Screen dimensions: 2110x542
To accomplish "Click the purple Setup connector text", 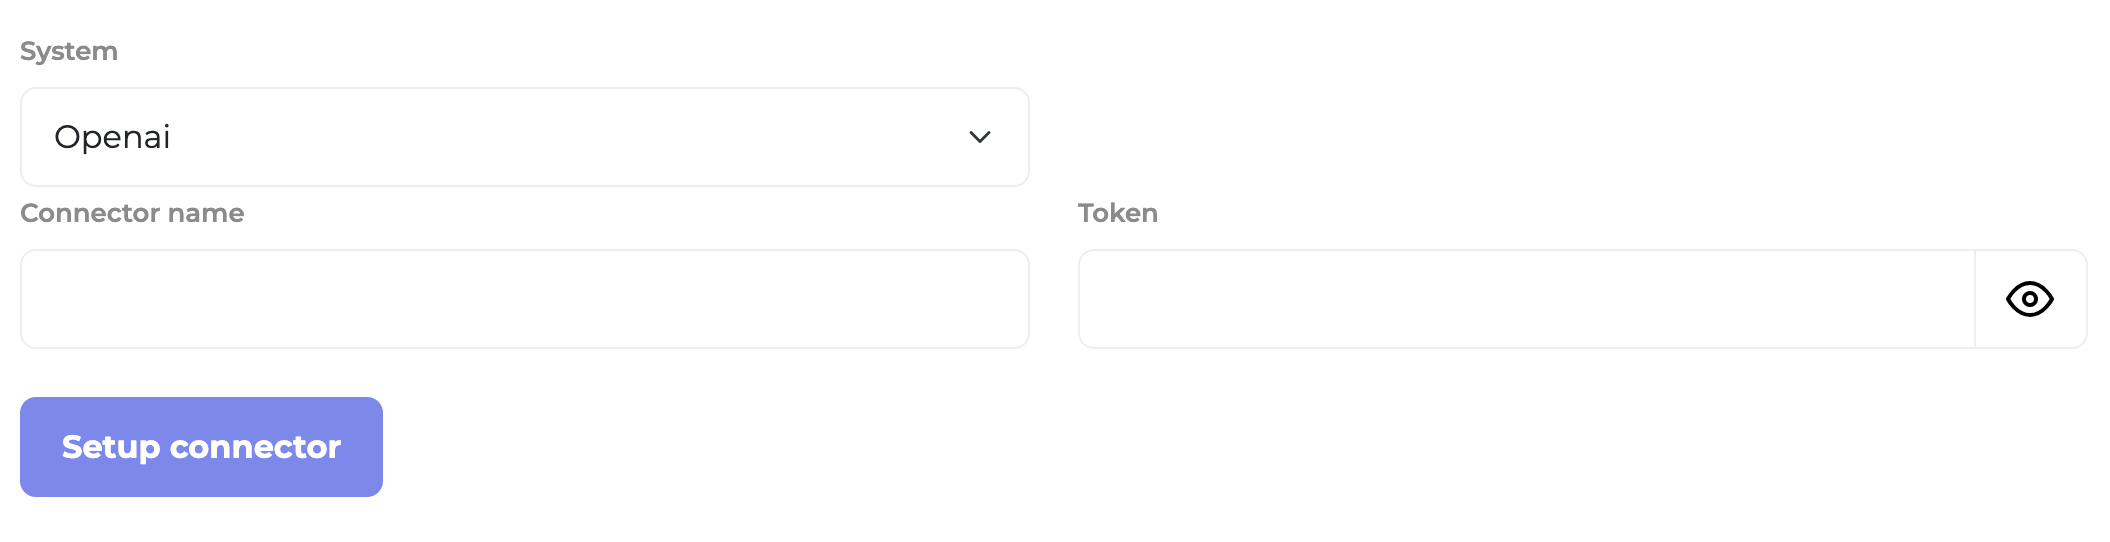I will coord(201,447).
